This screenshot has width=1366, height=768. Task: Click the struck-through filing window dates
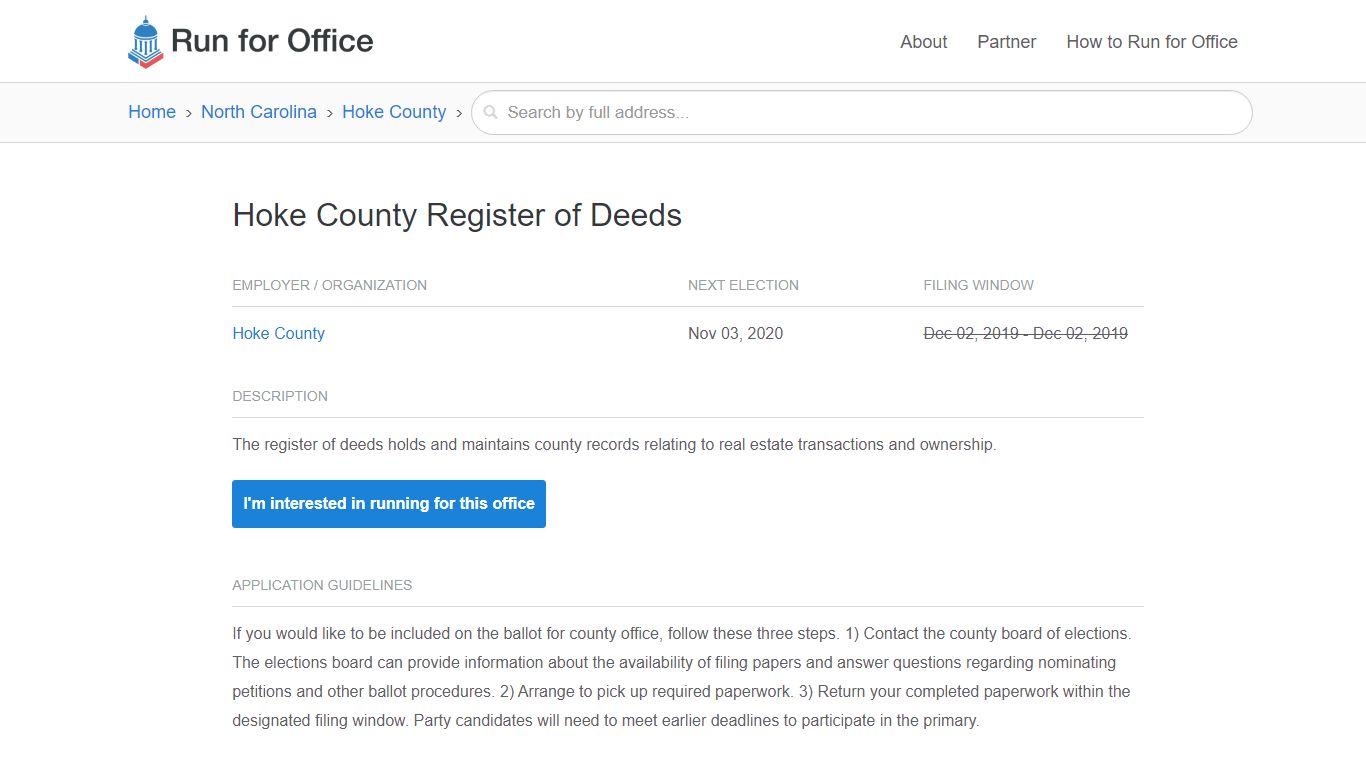pyautogui.click(x=1026, y=333)
